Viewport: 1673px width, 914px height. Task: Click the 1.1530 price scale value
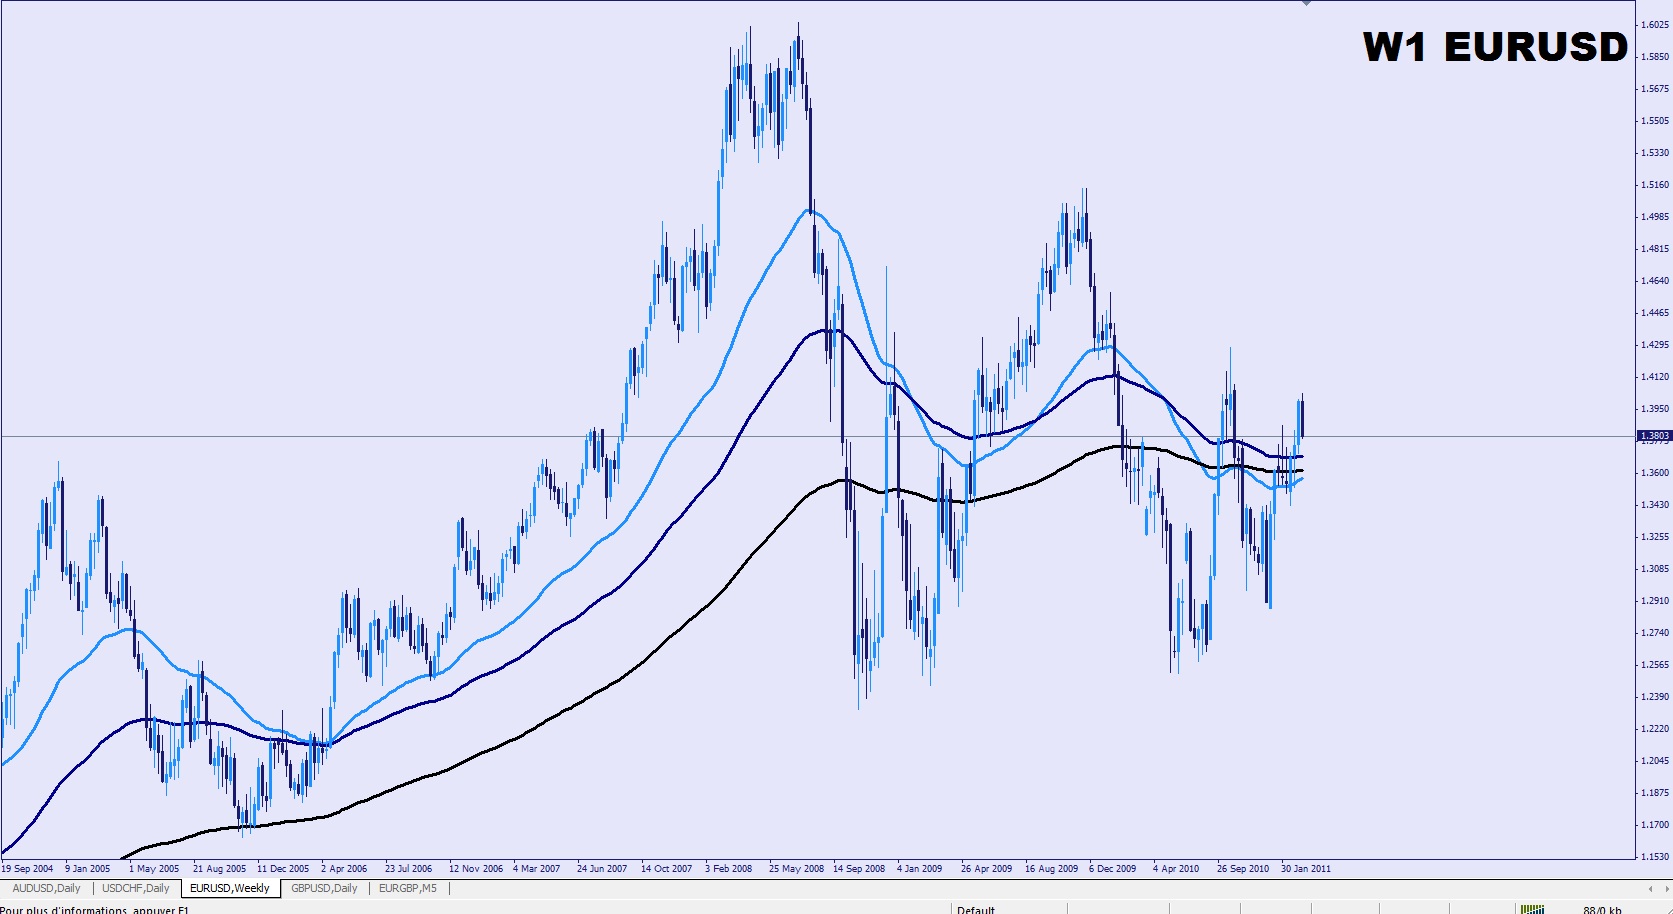1655,857
